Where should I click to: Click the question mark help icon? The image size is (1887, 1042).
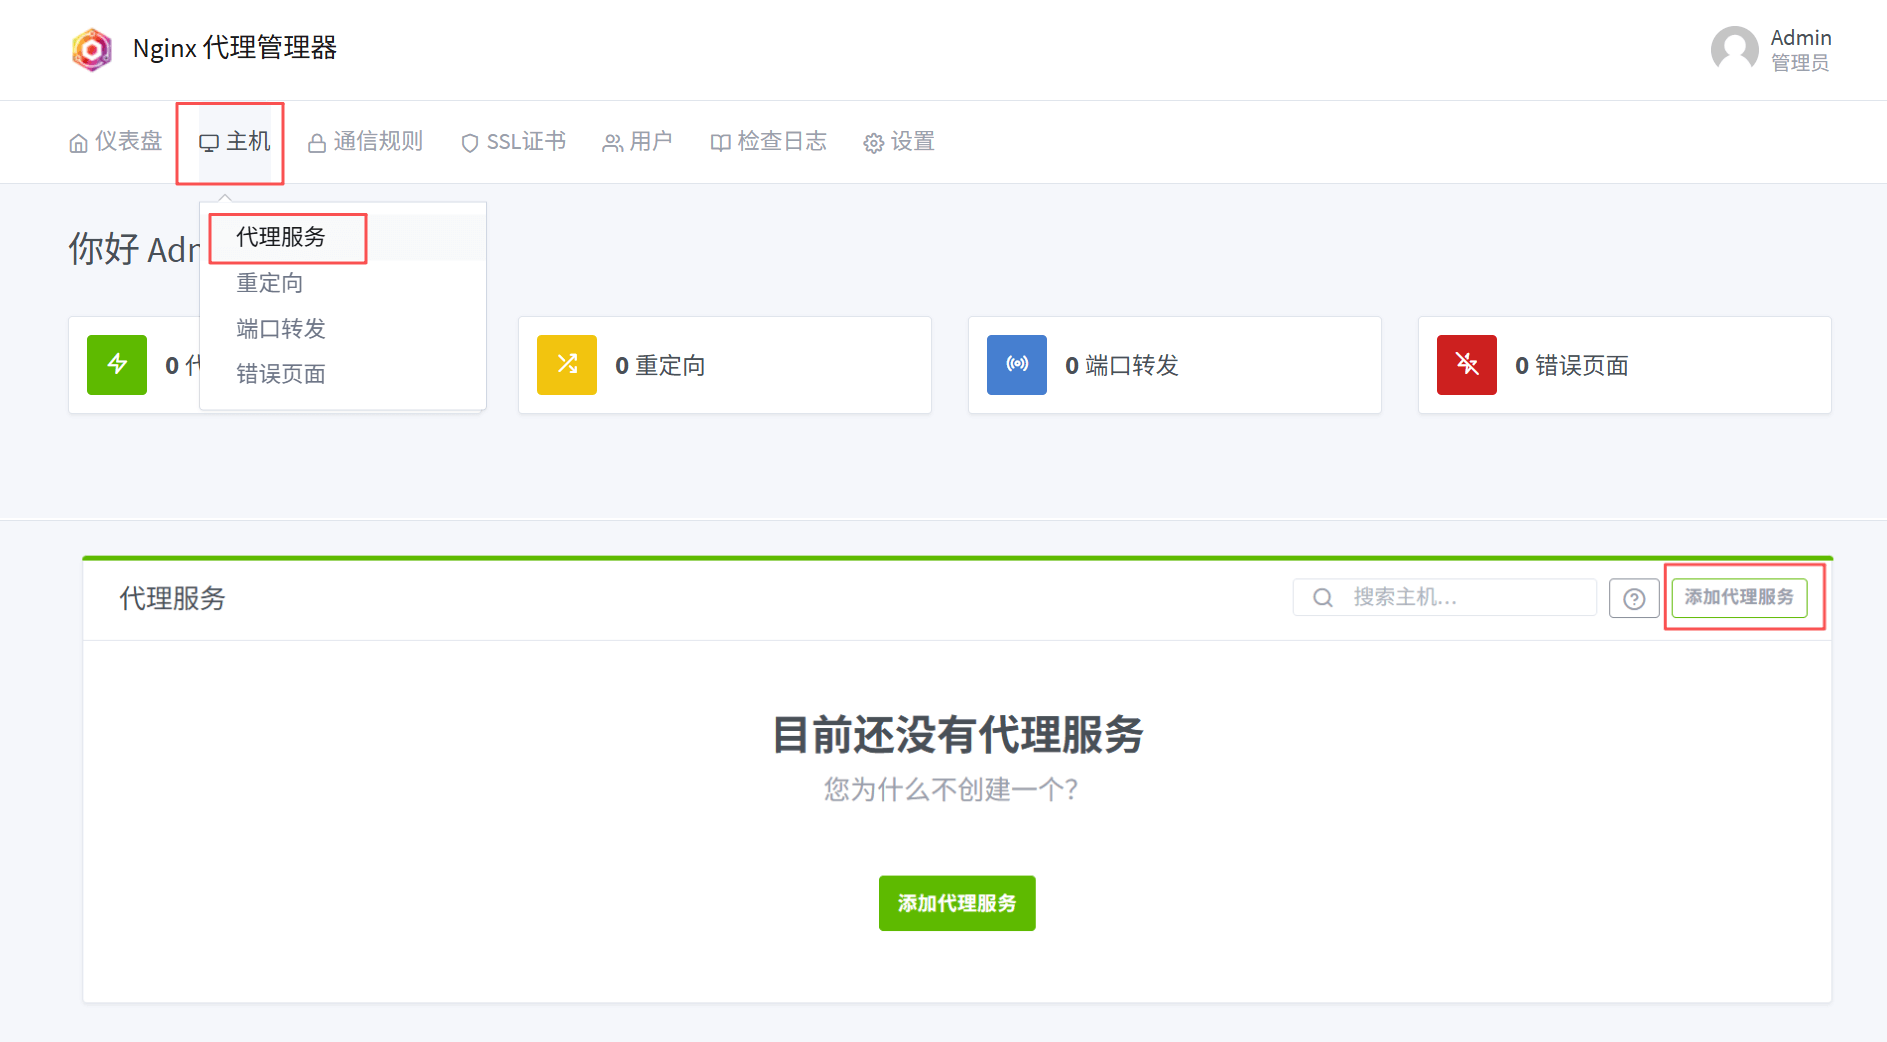(1634, 598)
